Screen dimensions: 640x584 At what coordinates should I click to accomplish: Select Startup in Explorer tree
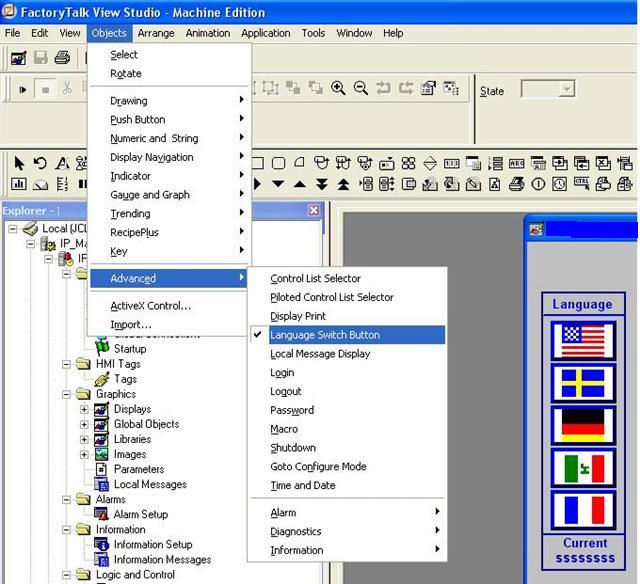point(130,349)
